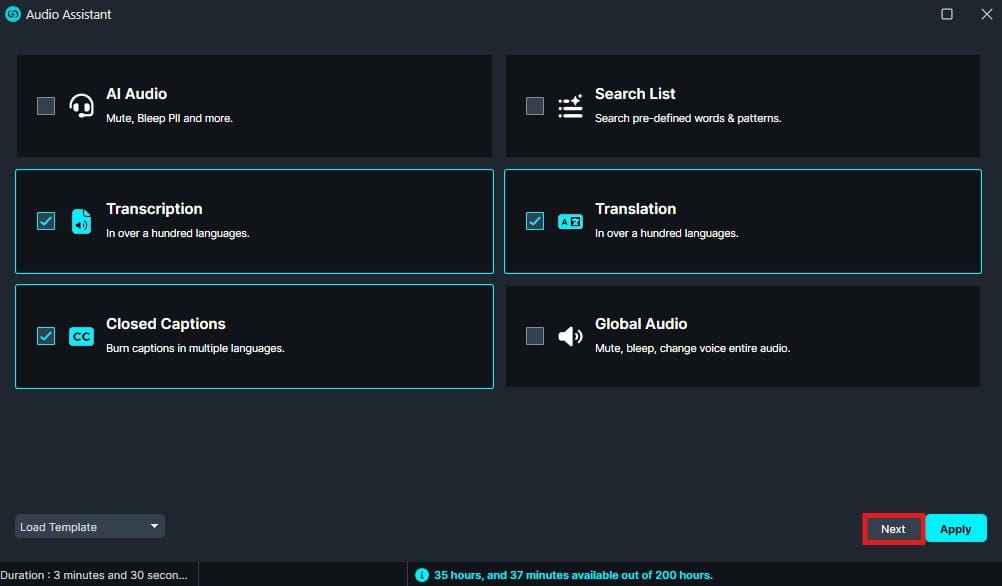The image size is (1002, 586).
Task: Click the Closed Captions CC icon
Action: pyautogui.click(x=81, y=336)
